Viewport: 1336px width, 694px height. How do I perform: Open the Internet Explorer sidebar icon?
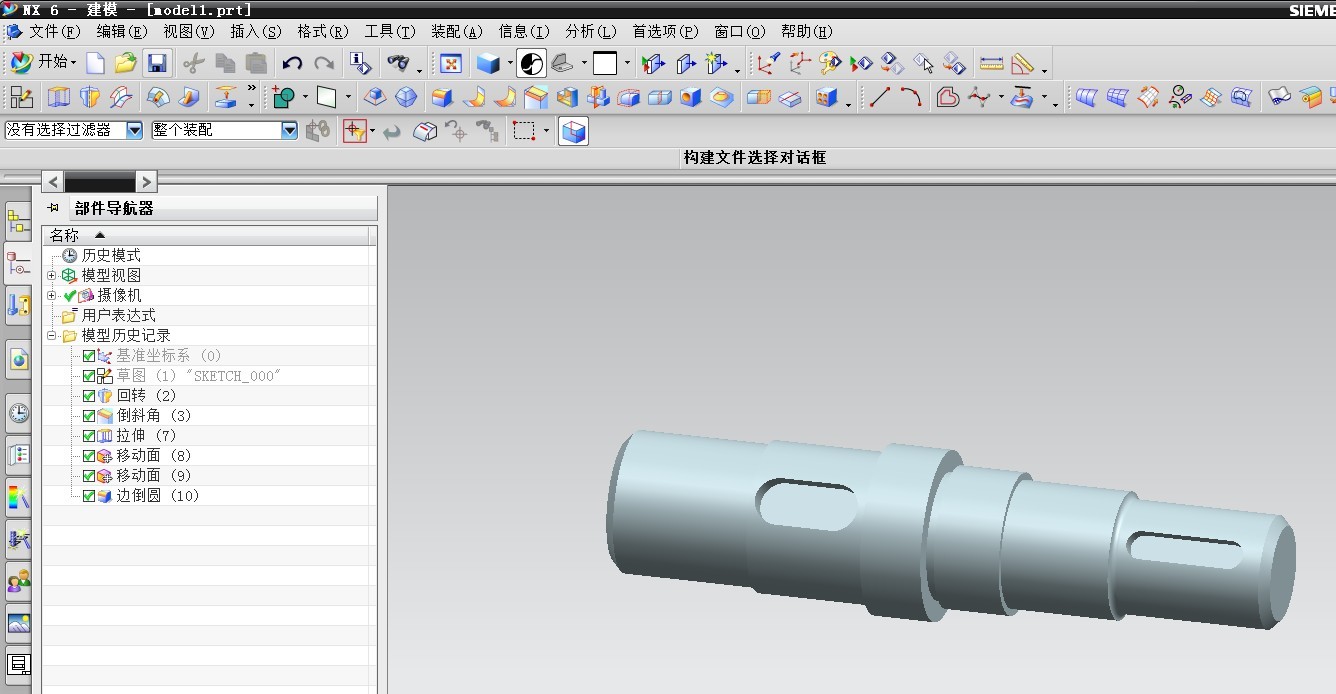(x=18, y=359)
